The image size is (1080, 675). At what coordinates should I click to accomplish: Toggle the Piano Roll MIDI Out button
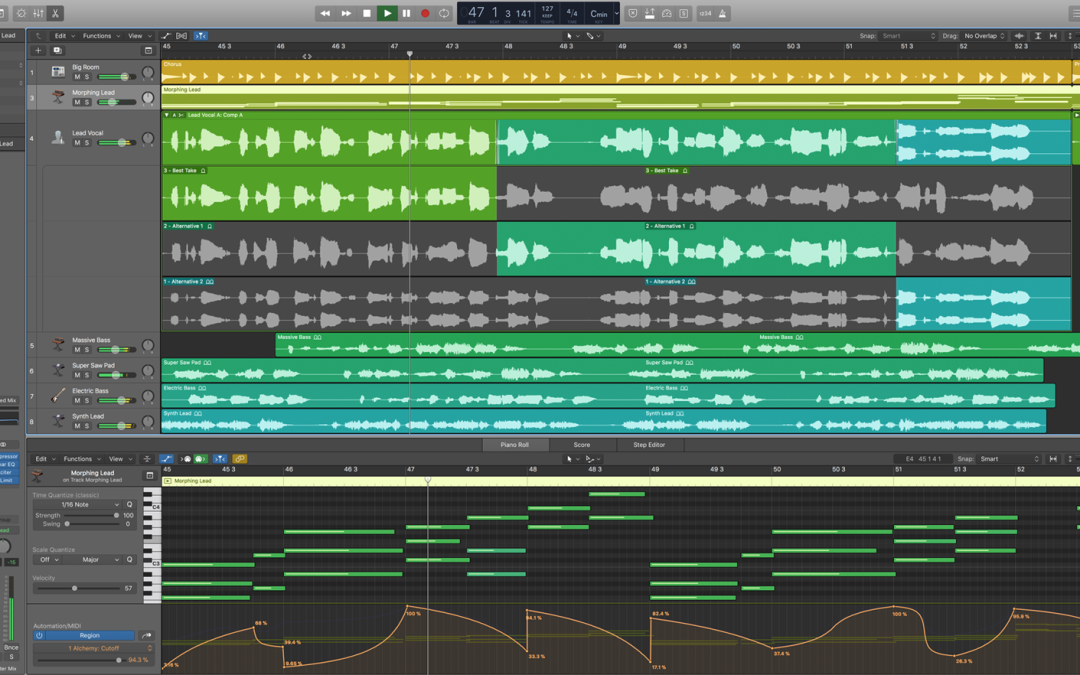(x=200, y=459)
